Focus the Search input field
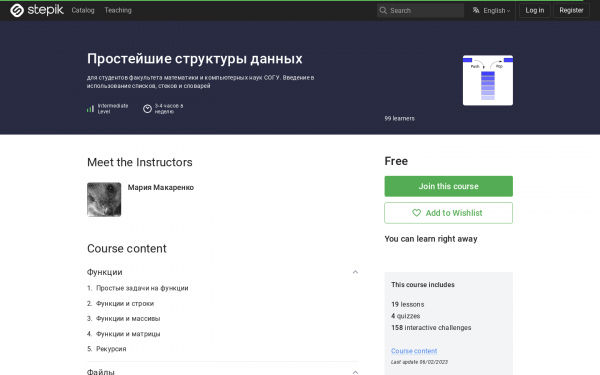Viewport: 600px width, 375px height. coord(420,11)
